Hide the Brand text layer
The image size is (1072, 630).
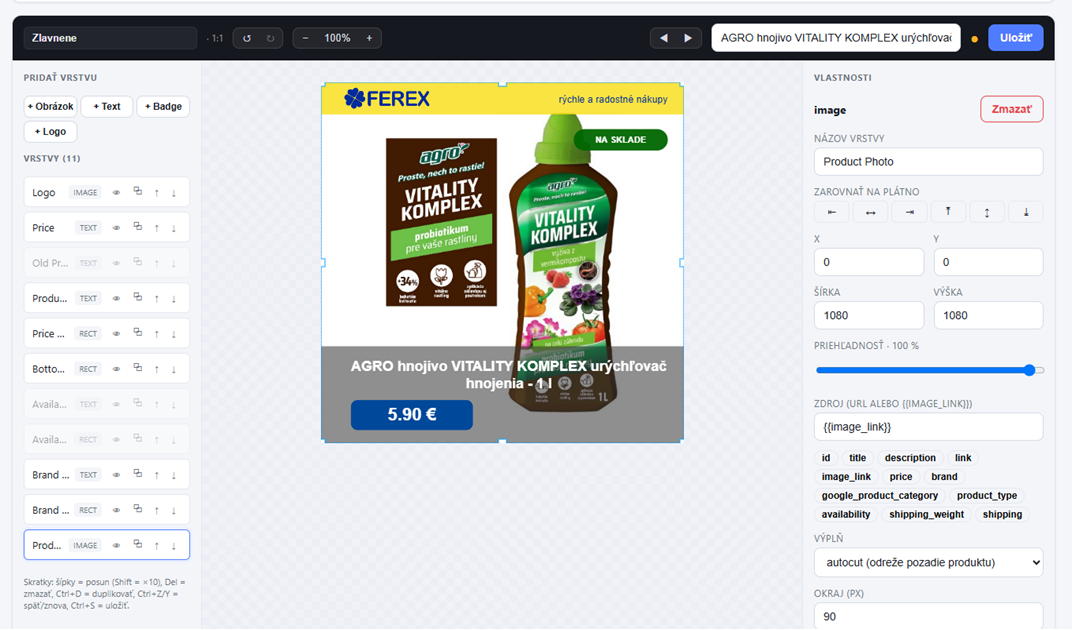click(x=116, y=475)
